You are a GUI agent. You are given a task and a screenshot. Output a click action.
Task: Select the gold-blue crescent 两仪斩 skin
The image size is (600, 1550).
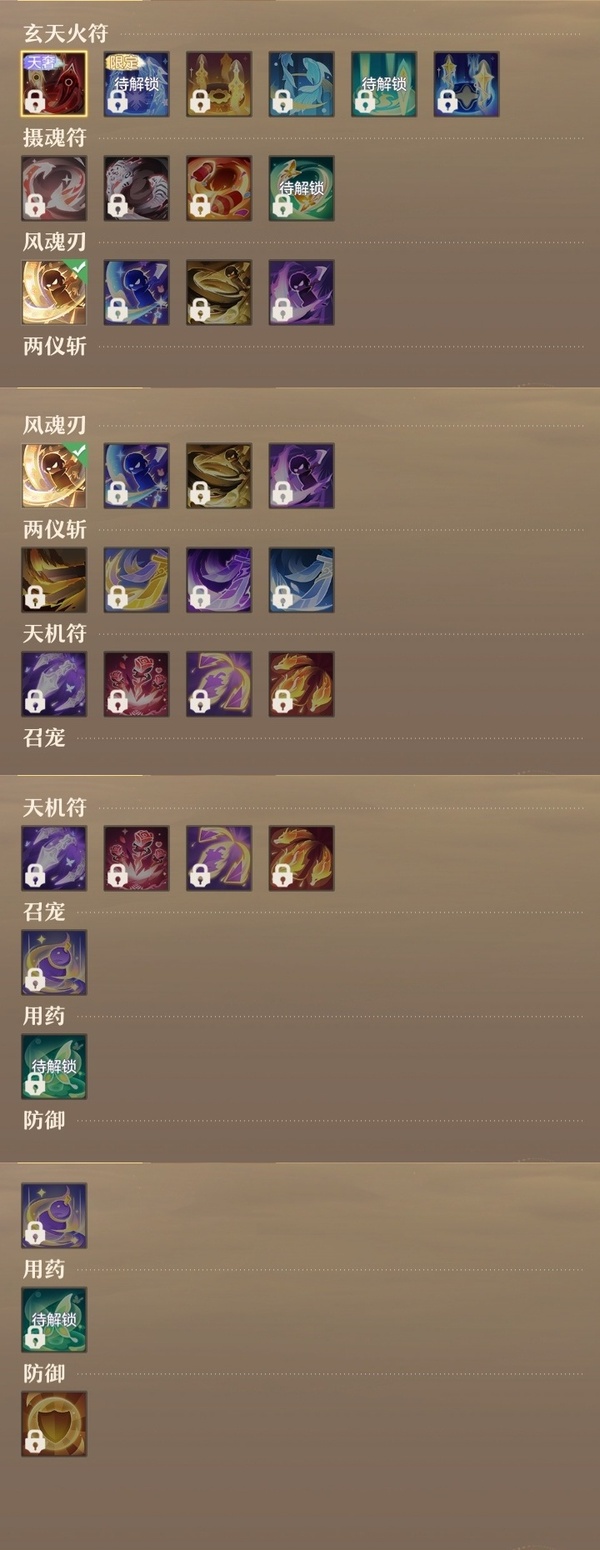point(136,580)
